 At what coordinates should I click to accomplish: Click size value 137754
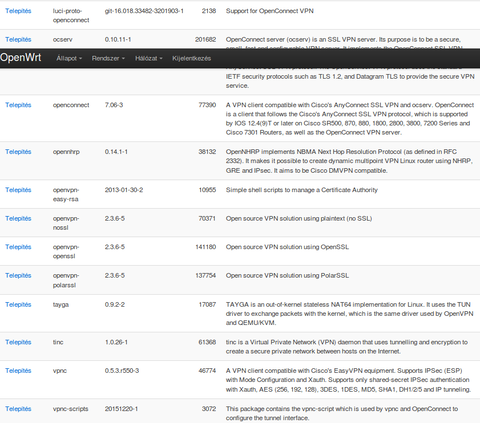click(206, 276)
